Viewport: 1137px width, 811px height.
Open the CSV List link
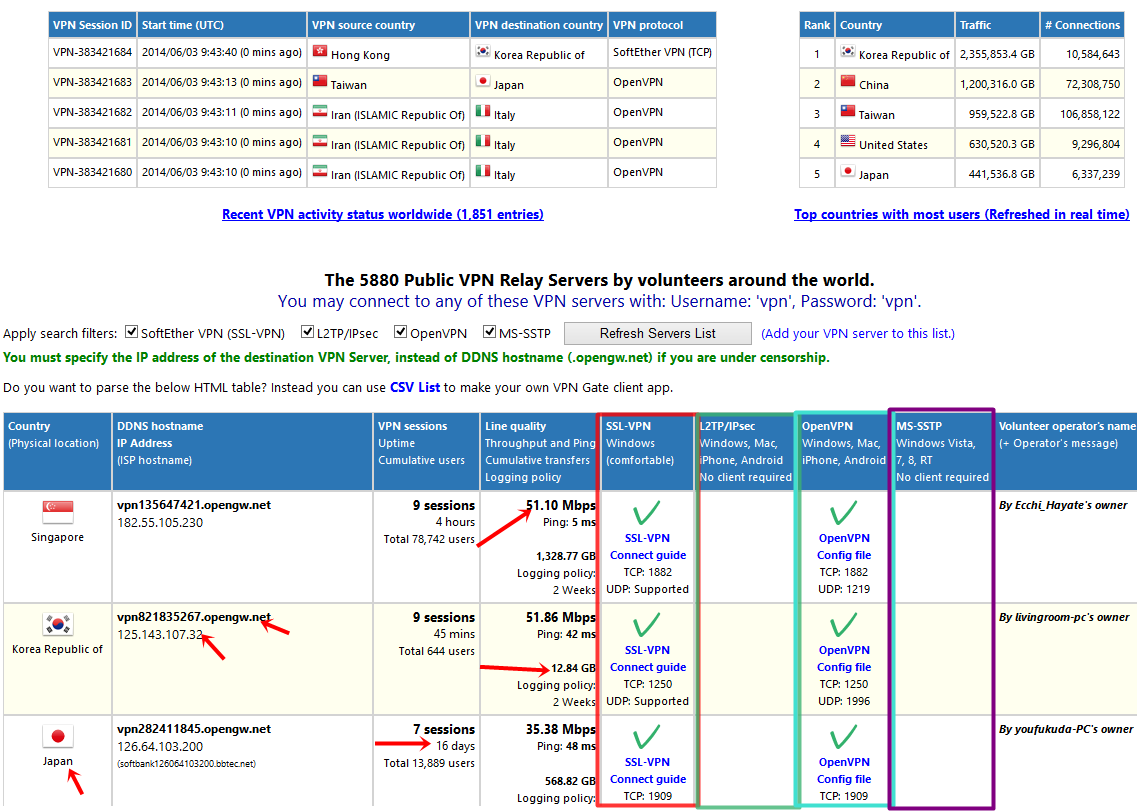[415, 387]
